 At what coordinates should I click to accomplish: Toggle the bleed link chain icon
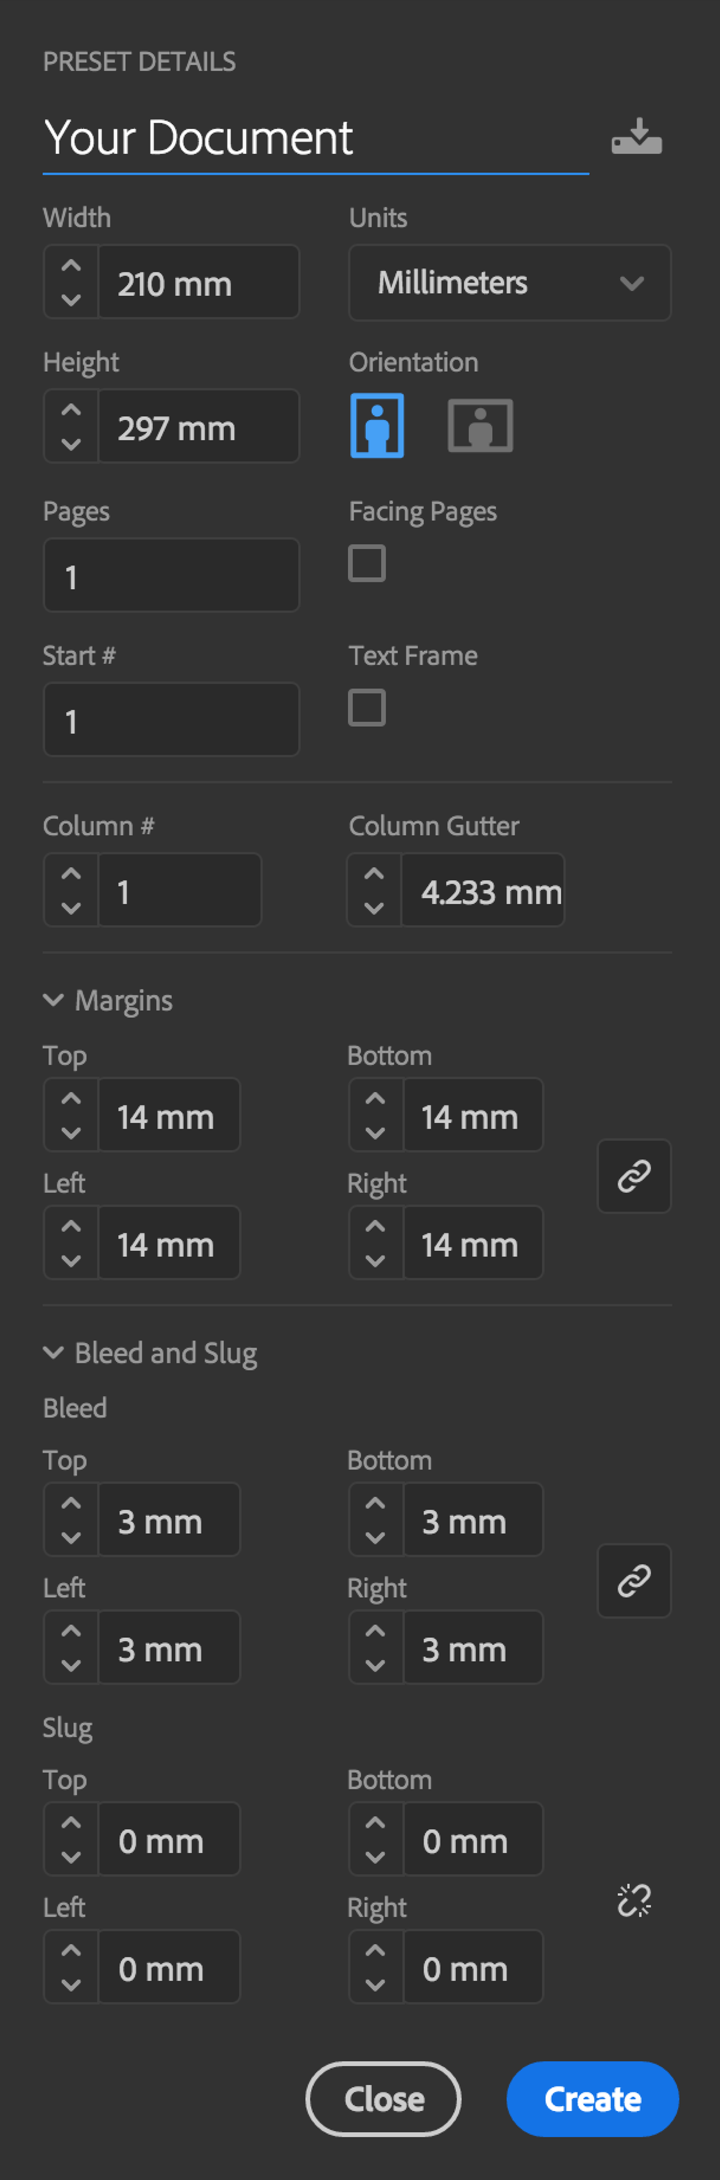[x=634, y=1581]
